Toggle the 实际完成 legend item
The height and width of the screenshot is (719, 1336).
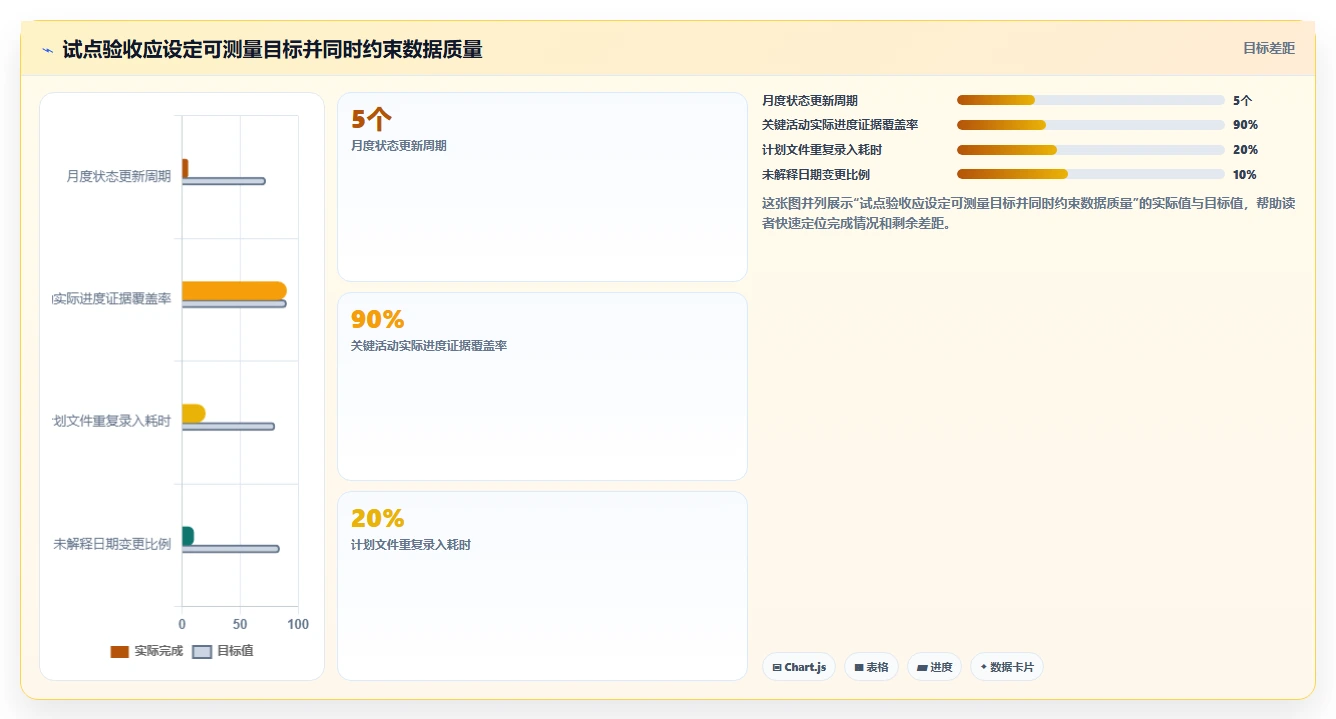pos(146,651)
